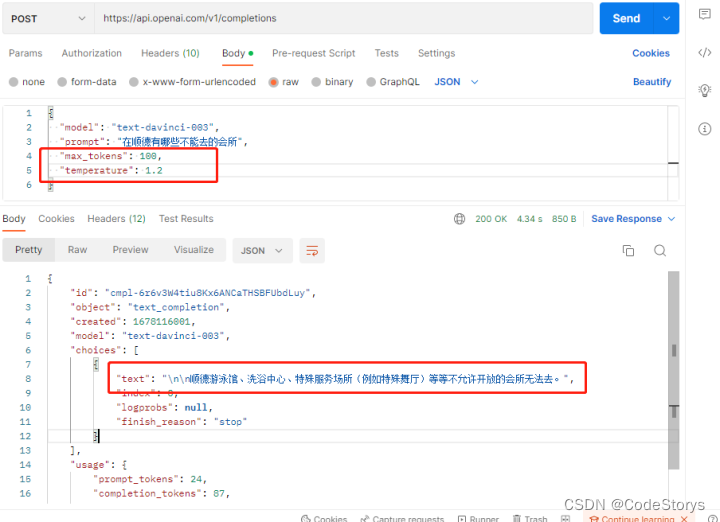
Task: Open Trash in the bottom bar
Action: pos(530,518)
